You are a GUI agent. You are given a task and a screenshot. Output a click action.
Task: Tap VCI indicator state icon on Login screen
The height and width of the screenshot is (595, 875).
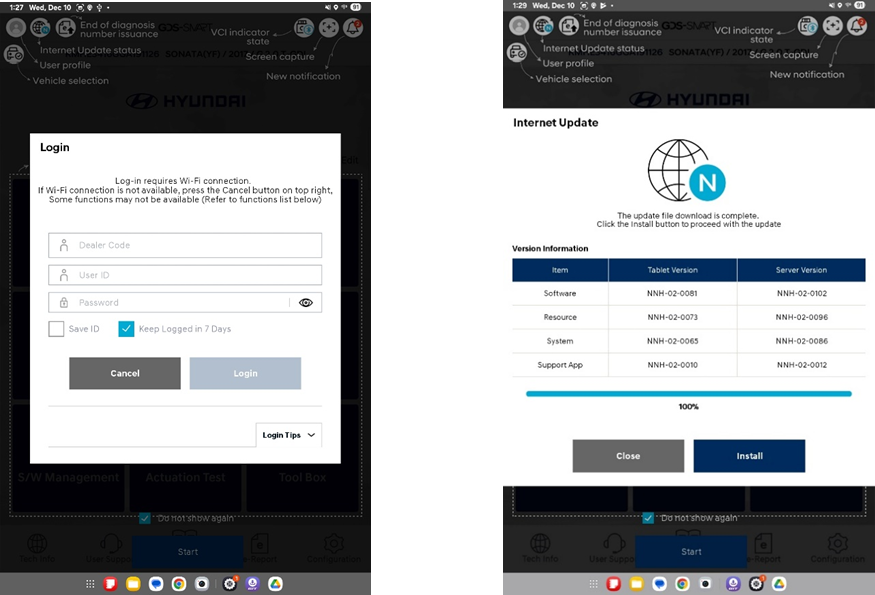pyautogui.click(x=304, y=27)
